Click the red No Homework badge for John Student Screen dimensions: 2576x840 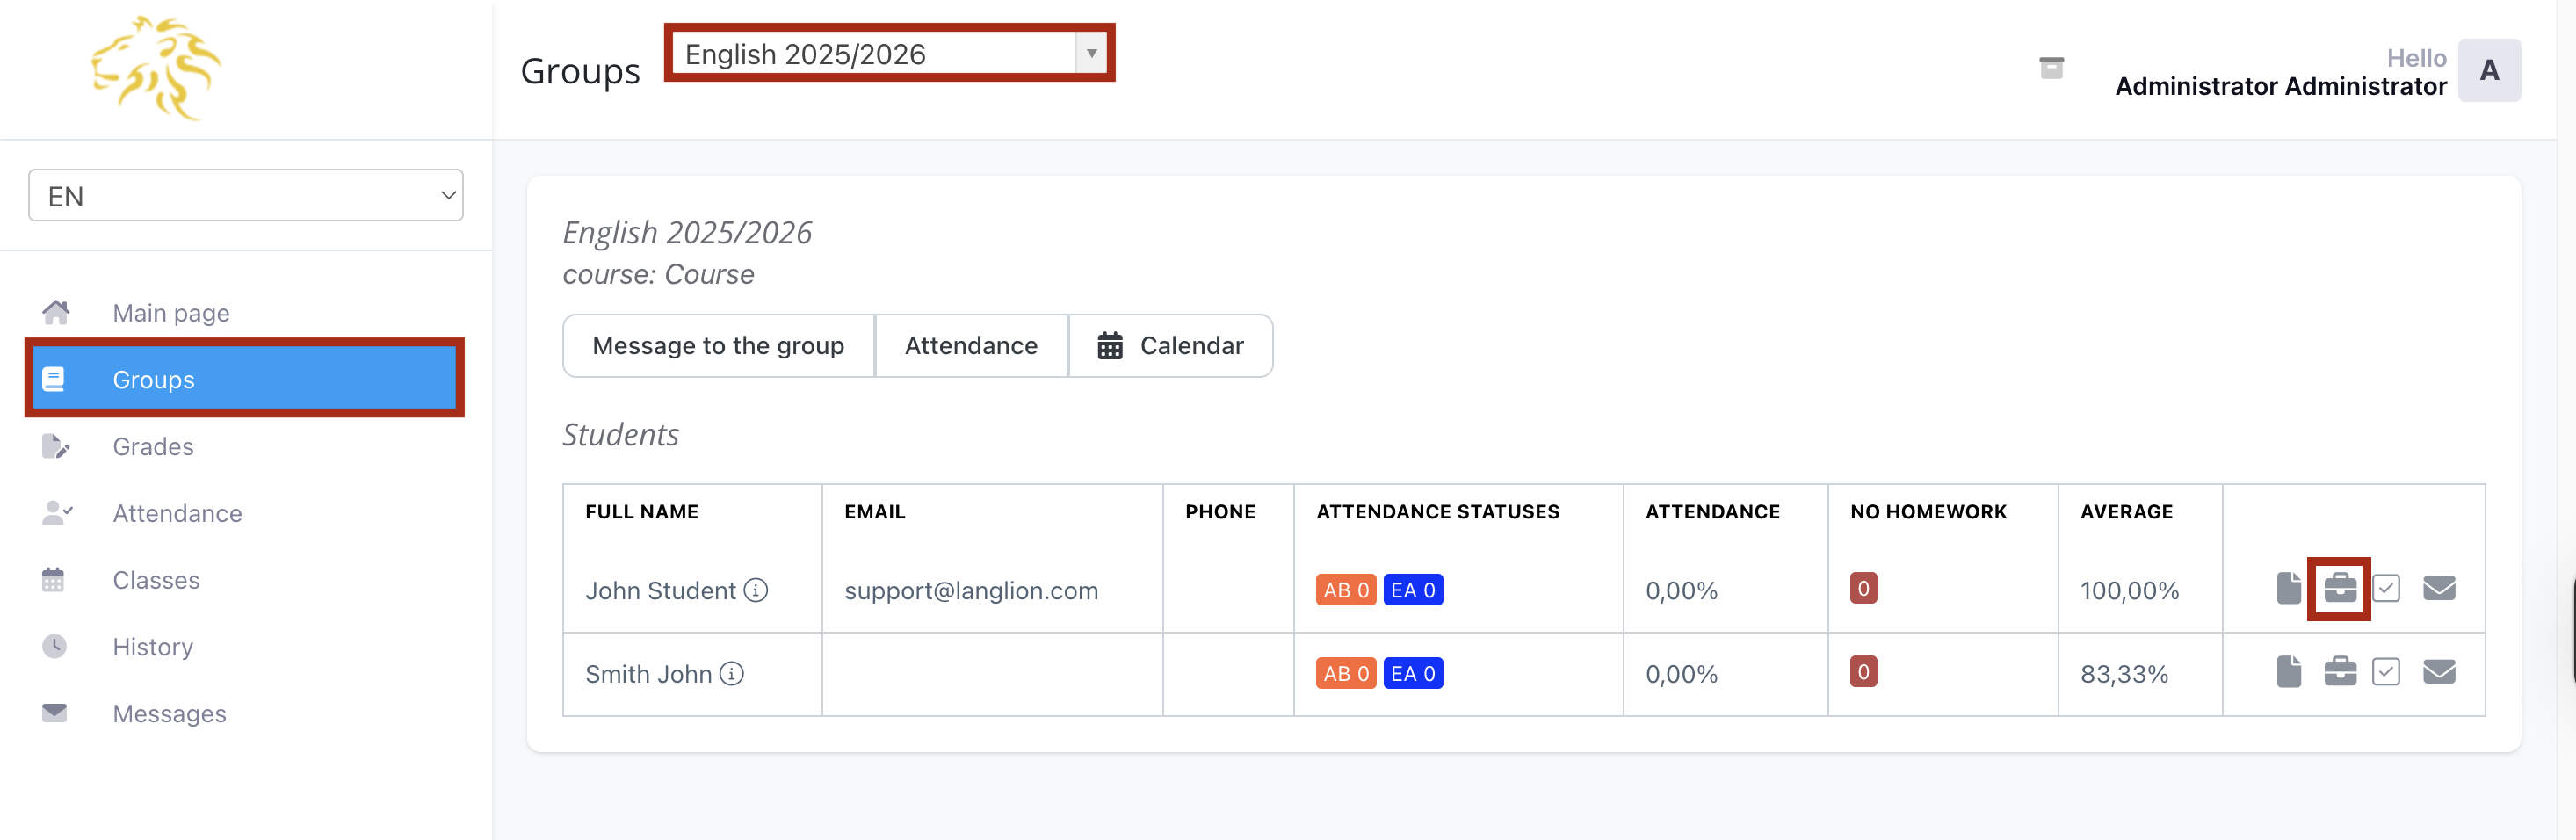pos(1863,589)
